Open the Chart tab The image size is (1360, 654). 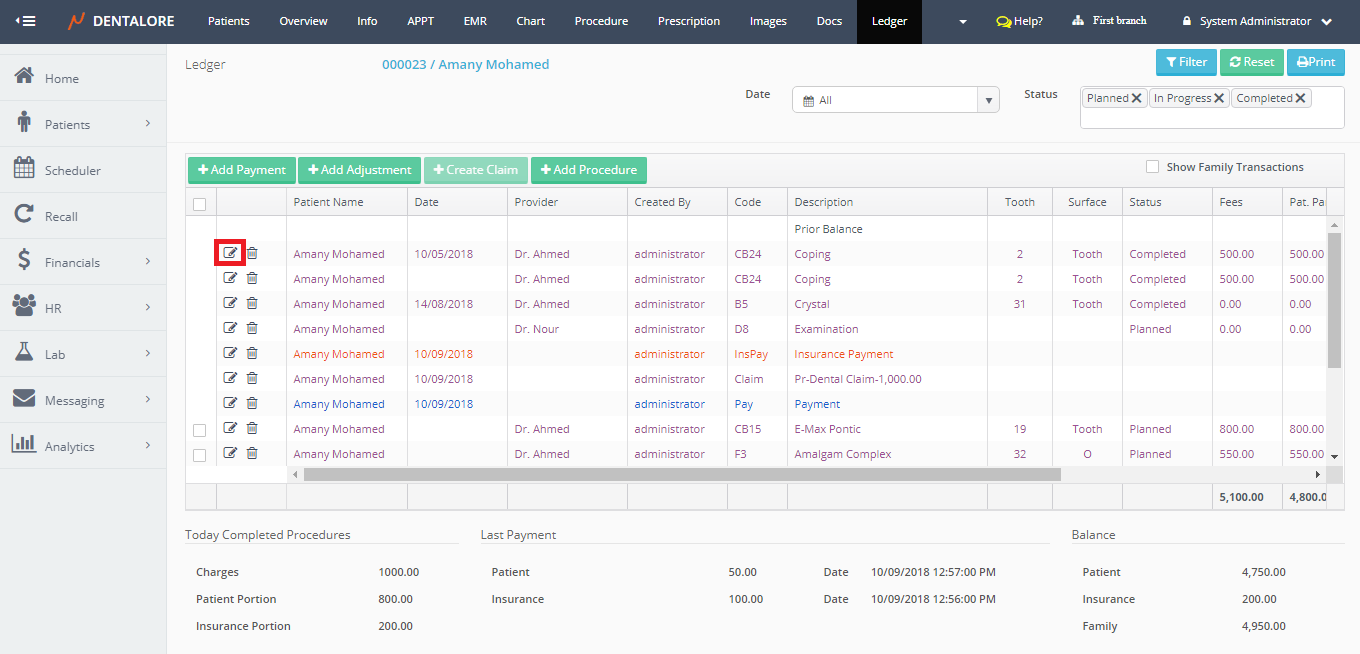(531, 21)
